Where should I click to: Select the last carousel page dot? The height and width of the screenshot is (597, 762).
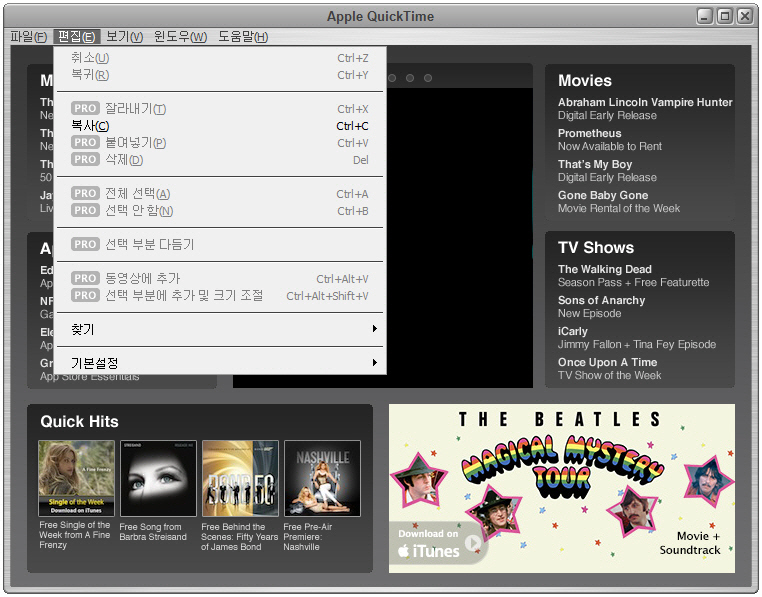pyautogui.click(x=428, y=78)
